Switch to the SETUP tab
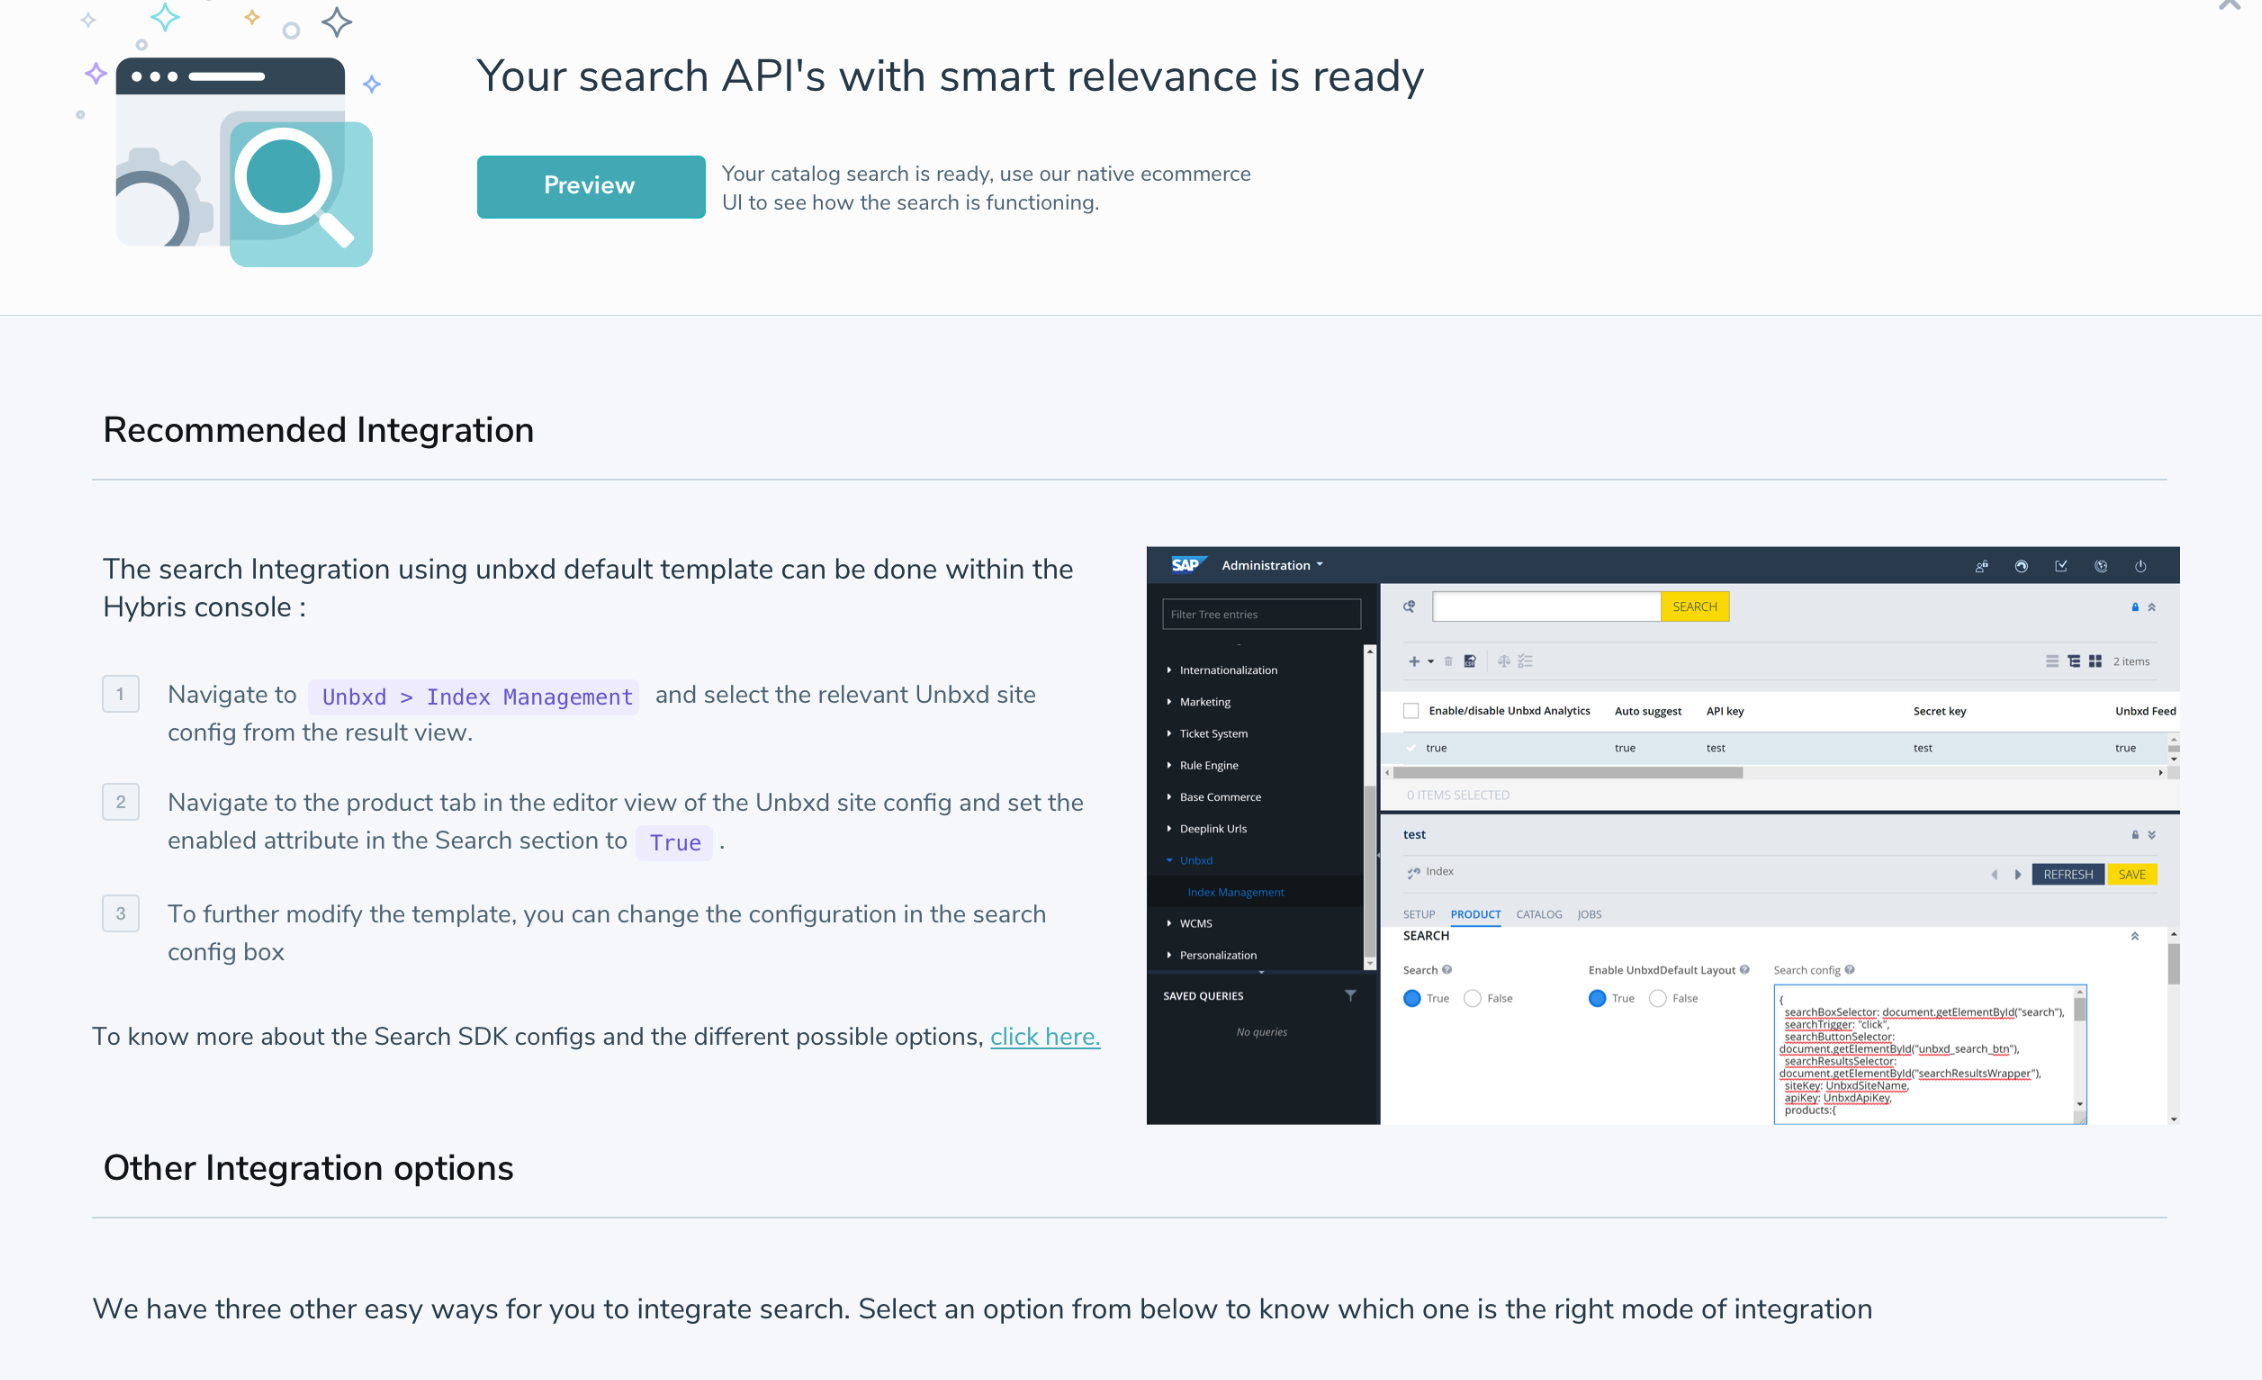The image size is (2262, 1380). click(1418, 914)
